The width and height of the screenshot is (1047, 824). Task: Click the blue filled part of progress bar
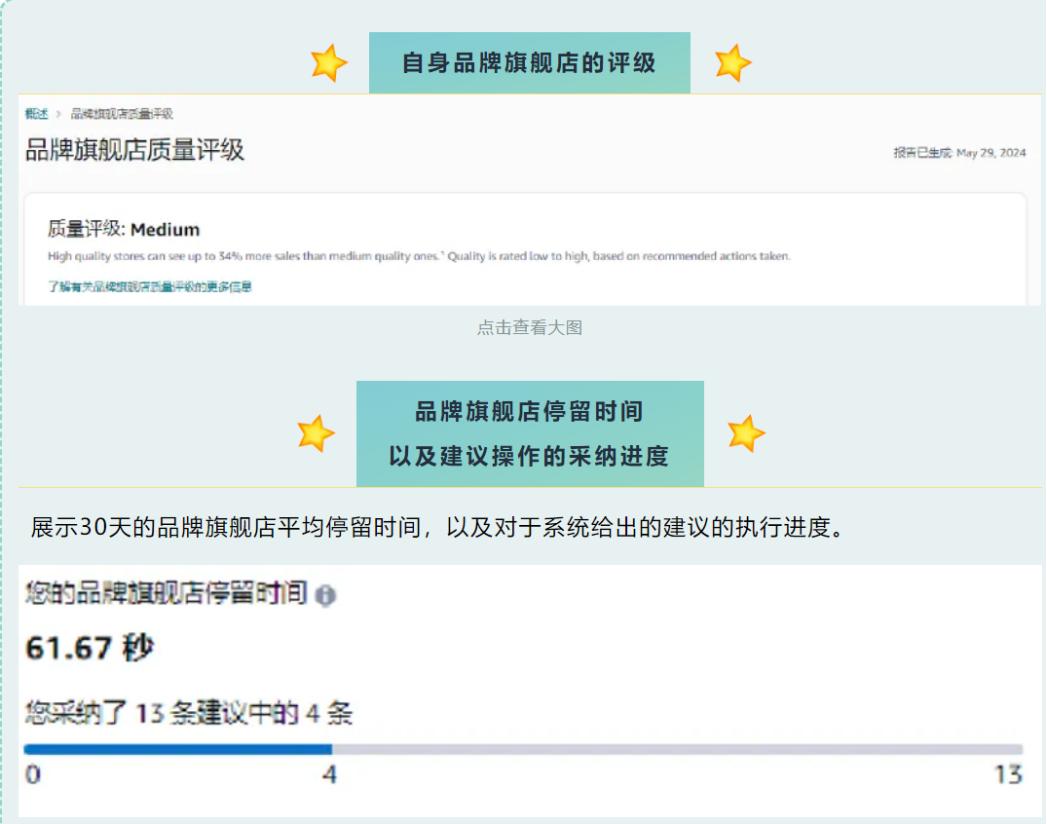(178, 749)
